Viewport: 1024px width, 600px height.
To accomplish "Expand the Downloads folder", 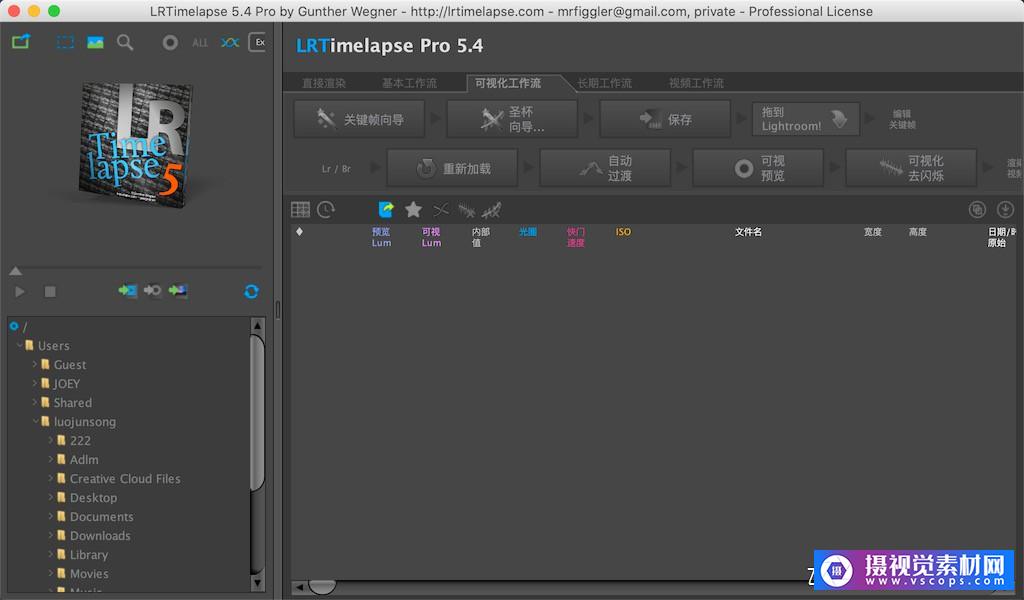I will 50,535.
